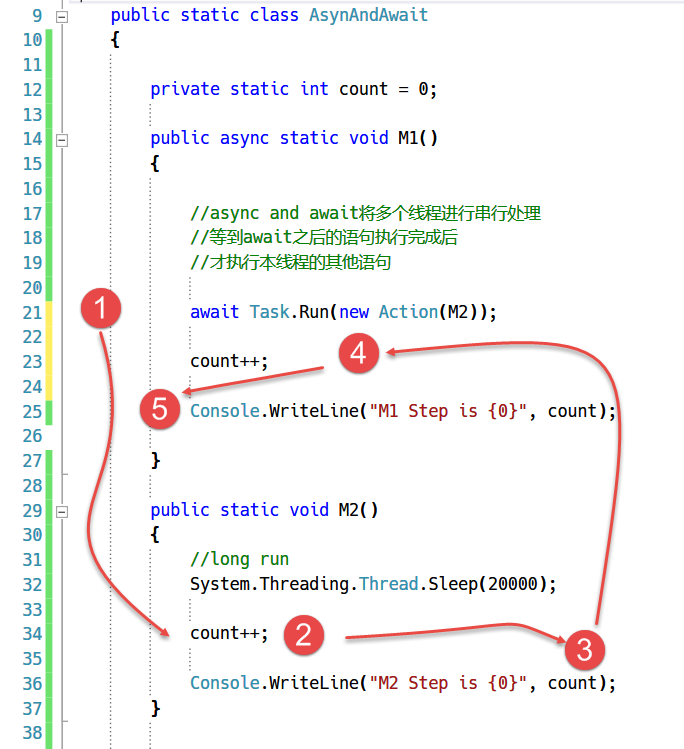Click Console.WriteLine with 'M1 Step is {0}'
The height and width of the screenshot is (749, 684).
[x=403, y=411]
